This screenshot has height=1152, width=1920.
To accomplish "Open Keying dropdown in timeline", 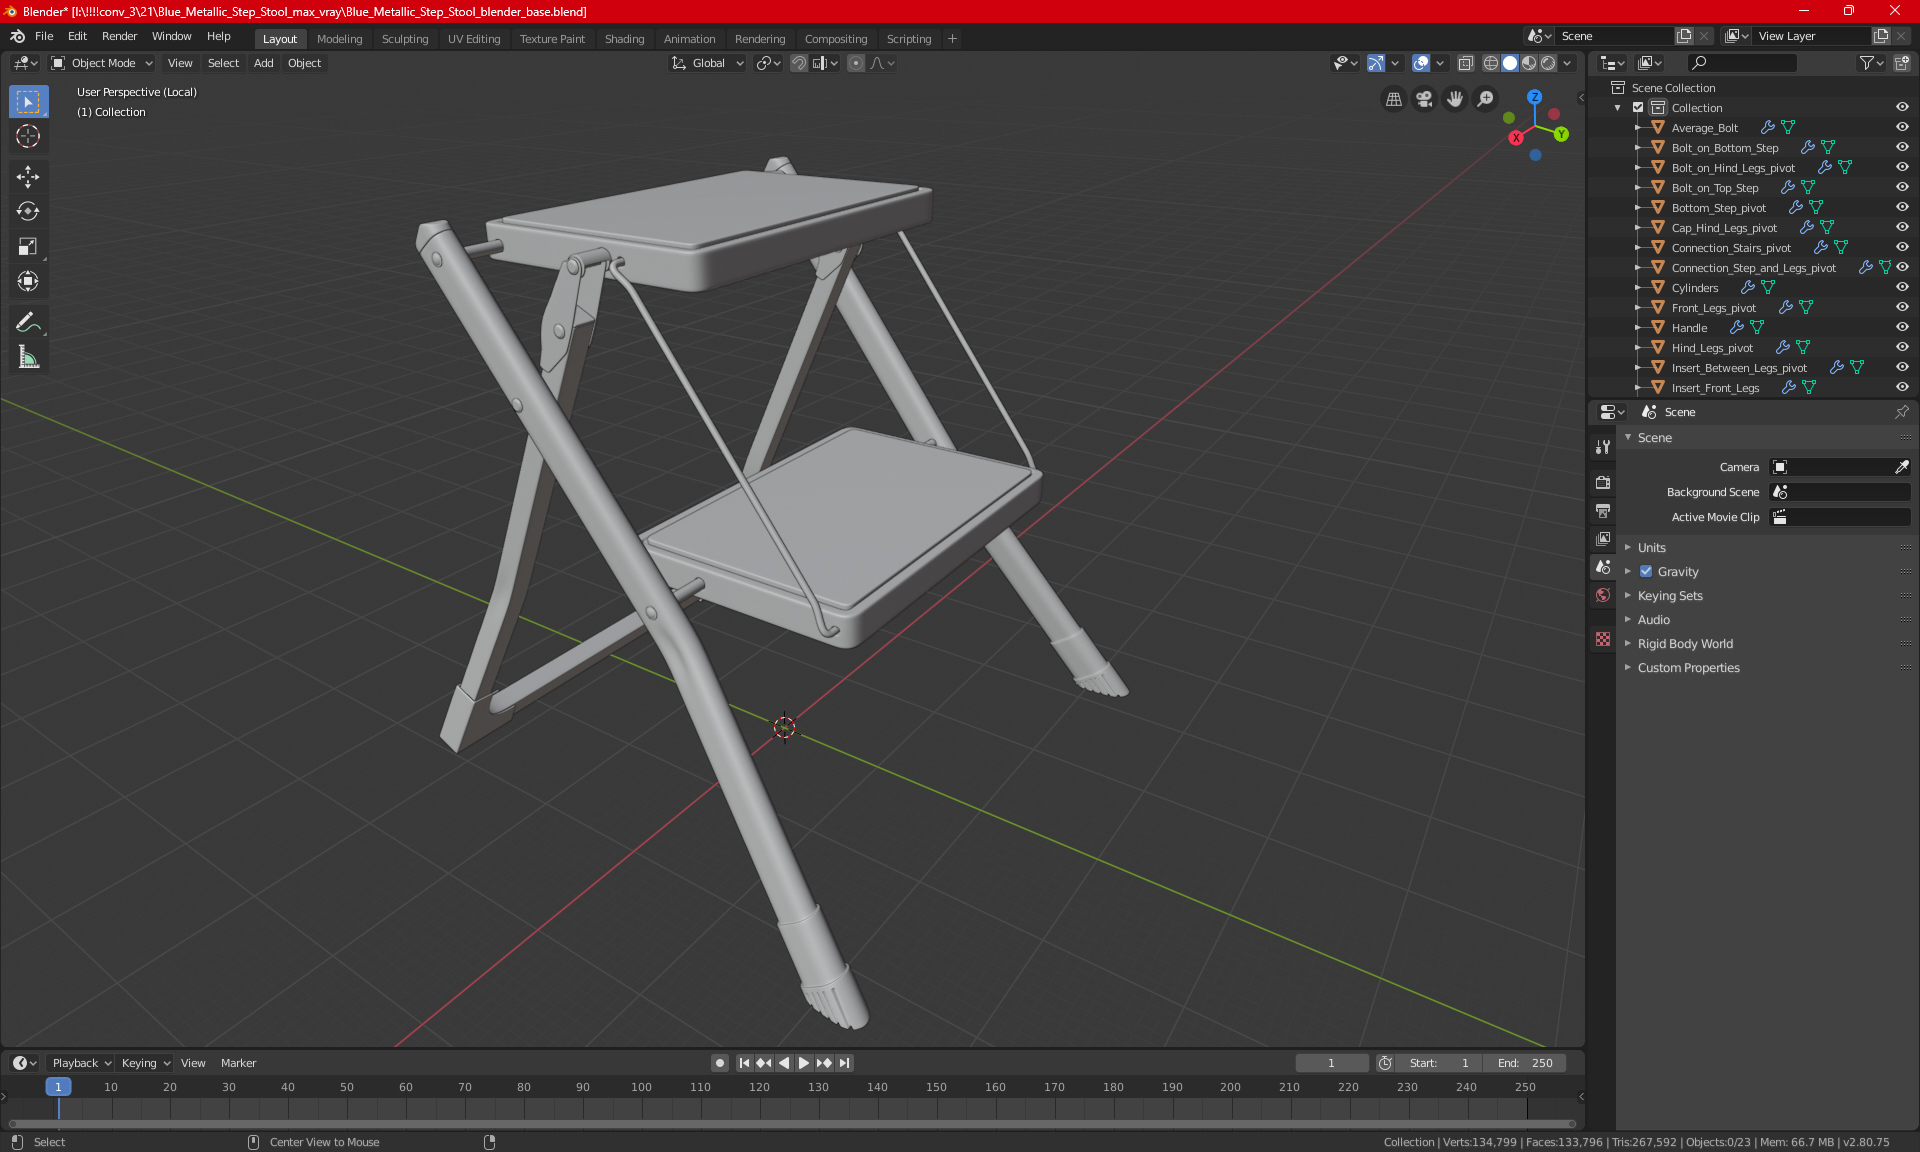I will 146,1063.
